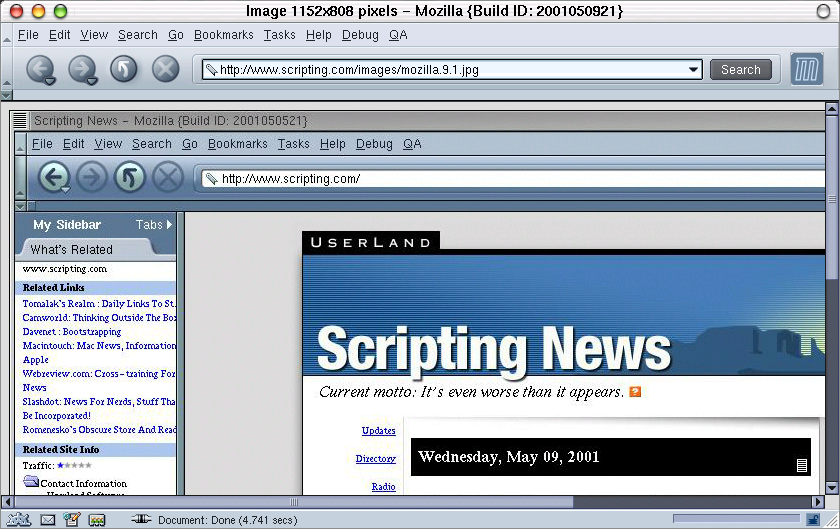The height and width of the screenshot is (529, 840).
Task: Open the Back button's history dropdown arrow
Action: (50, 81)
